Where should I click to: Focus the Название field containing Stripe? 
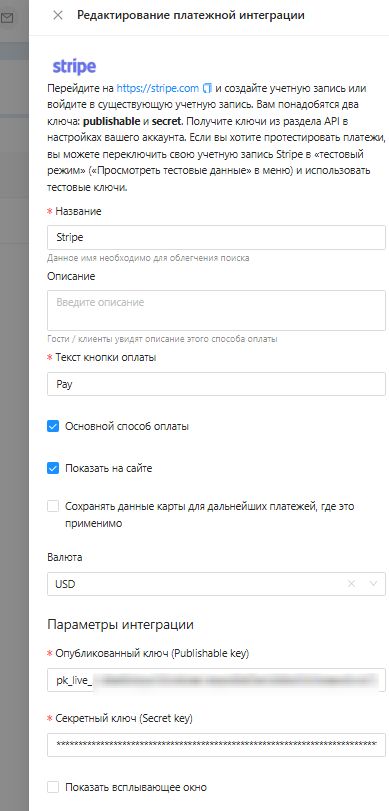(x=216, y=237)
